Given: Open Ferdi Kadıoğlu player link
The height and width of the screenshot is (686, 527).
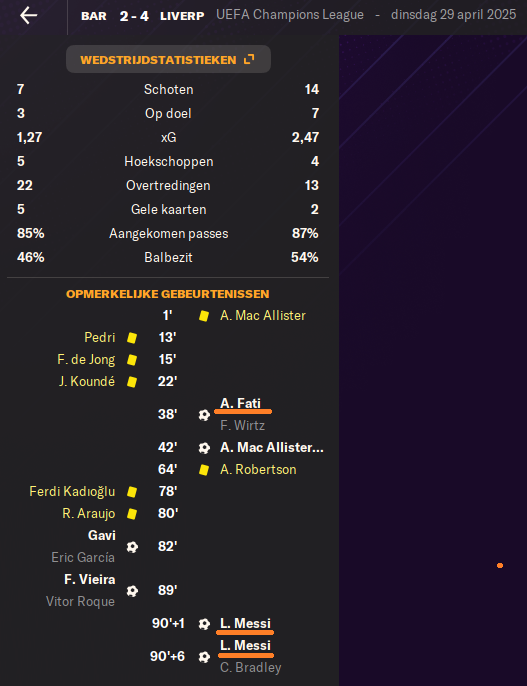Looking at the screenshot, I should [72, 491].
